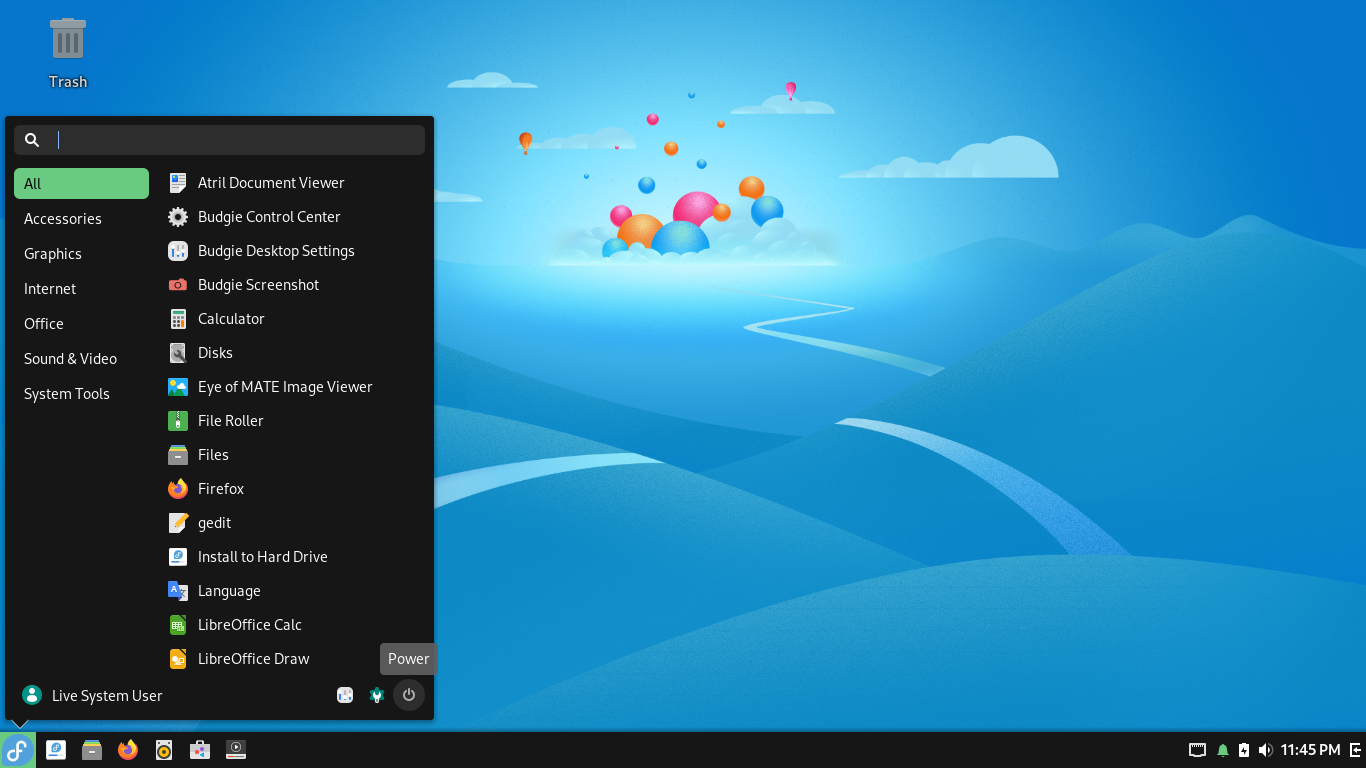
Task: Launch Firefox from the taskbar
Action: (128, 750)
